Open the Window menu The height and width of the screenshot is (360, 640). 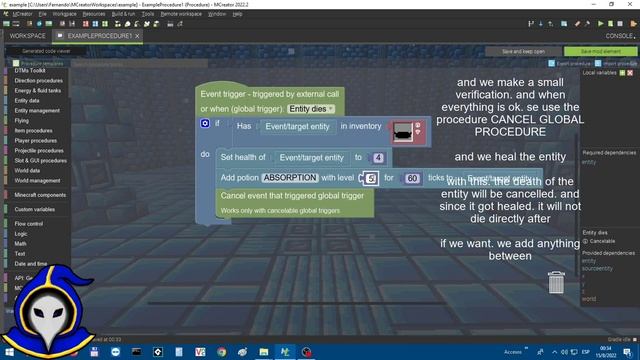(217, 14)
